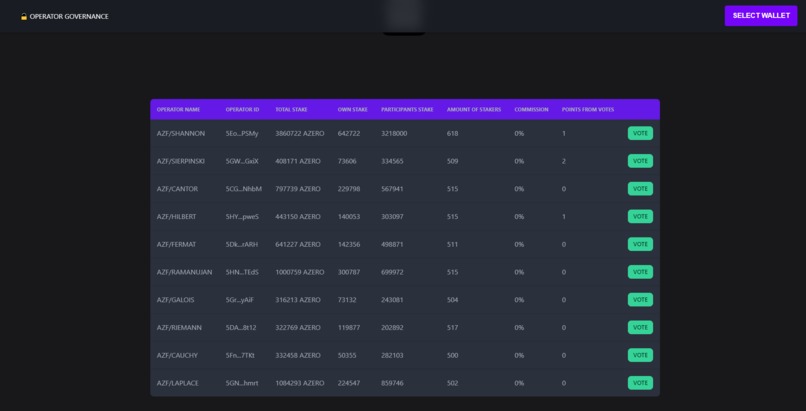Select the AZF/LAPLACE operator name

[177, 383]
